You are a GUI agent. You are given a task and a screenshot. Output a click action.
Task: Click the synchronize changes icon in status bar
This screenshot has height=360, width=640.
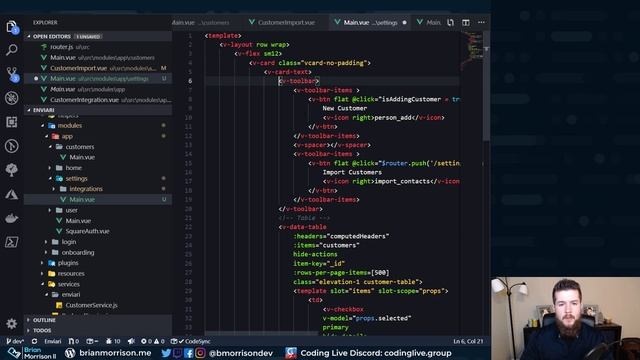[34, 341]
